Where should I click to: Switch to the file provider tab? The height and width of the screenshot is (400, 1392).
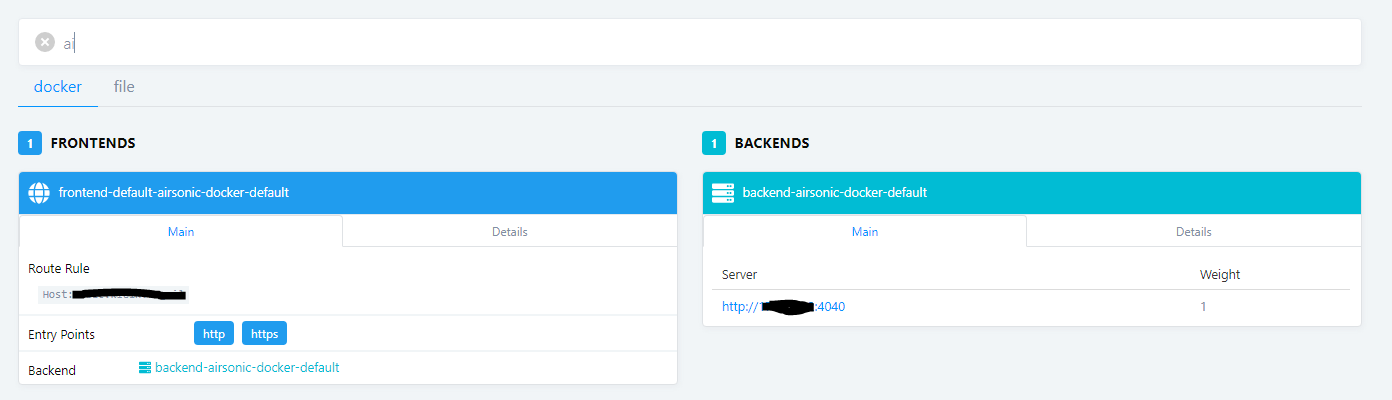pos(124,87)
